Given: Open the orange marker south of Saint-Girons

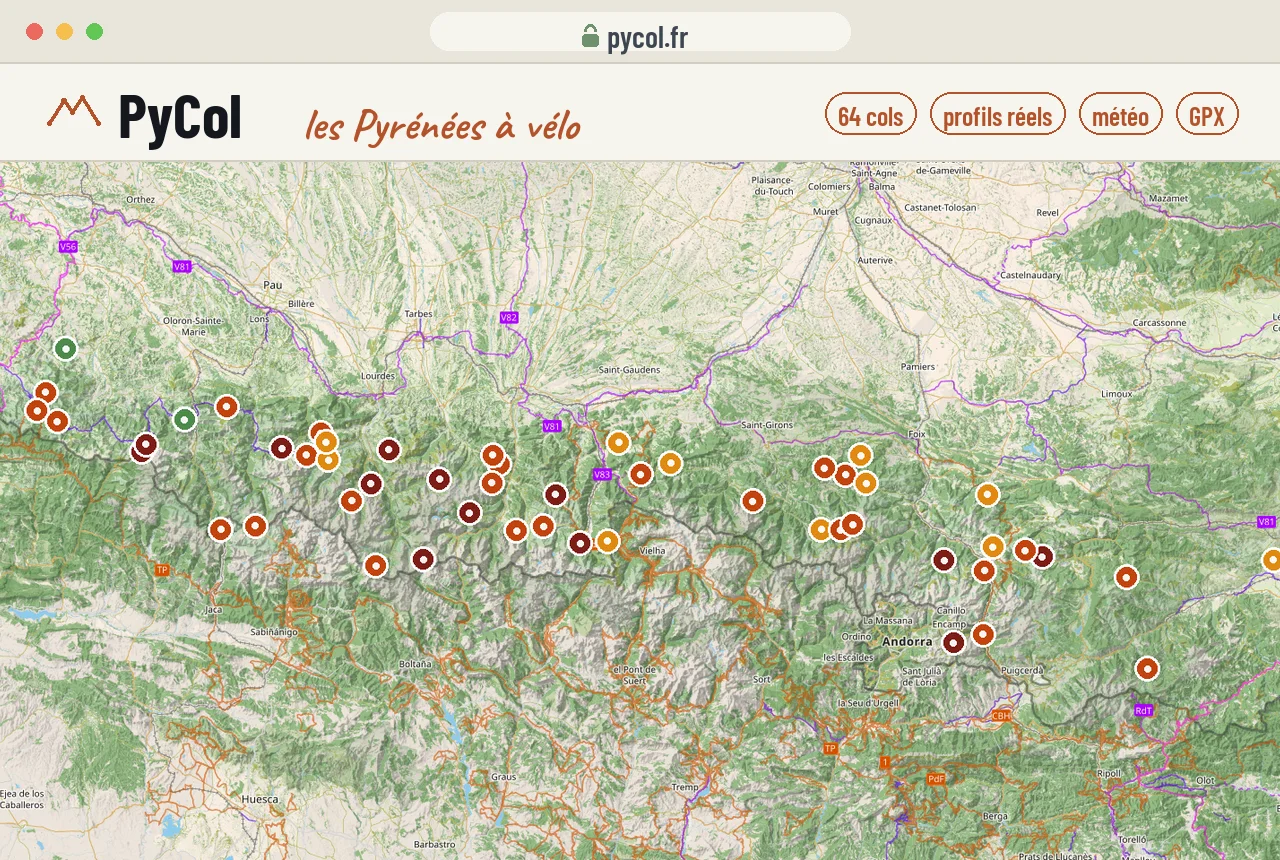Looking at the screenshot, I should point(753,500).
